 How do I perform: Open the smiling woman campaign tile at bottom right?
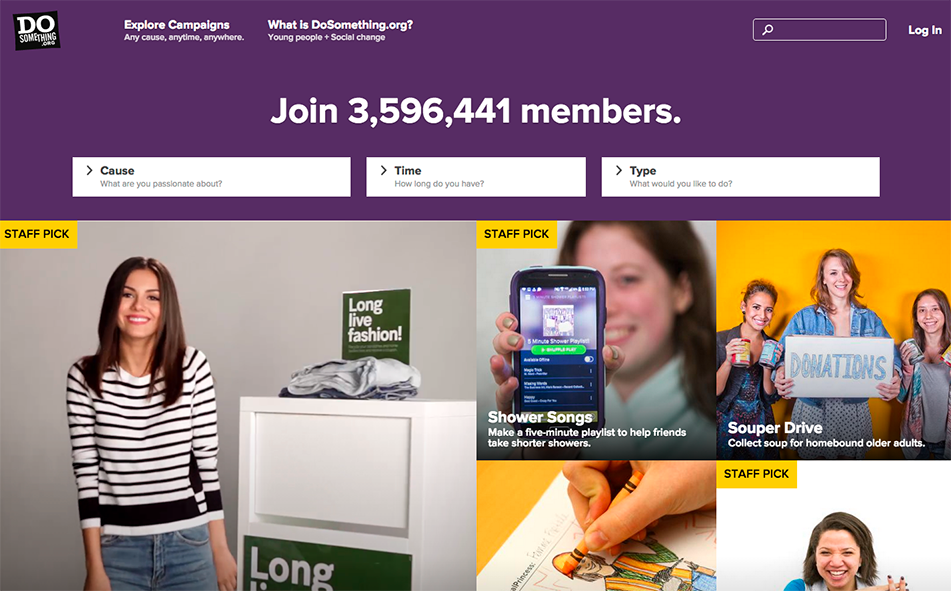pyautogui.click(x=834, y=525)
